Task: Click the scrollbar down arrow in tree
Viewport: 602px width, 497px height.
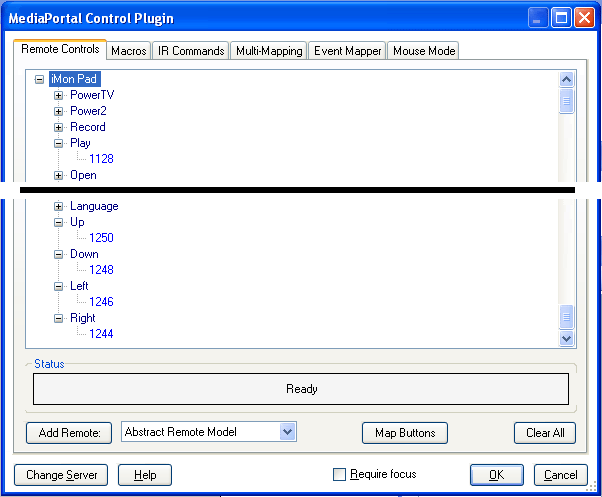Action: pyautogui.click(x=566, y=338)
